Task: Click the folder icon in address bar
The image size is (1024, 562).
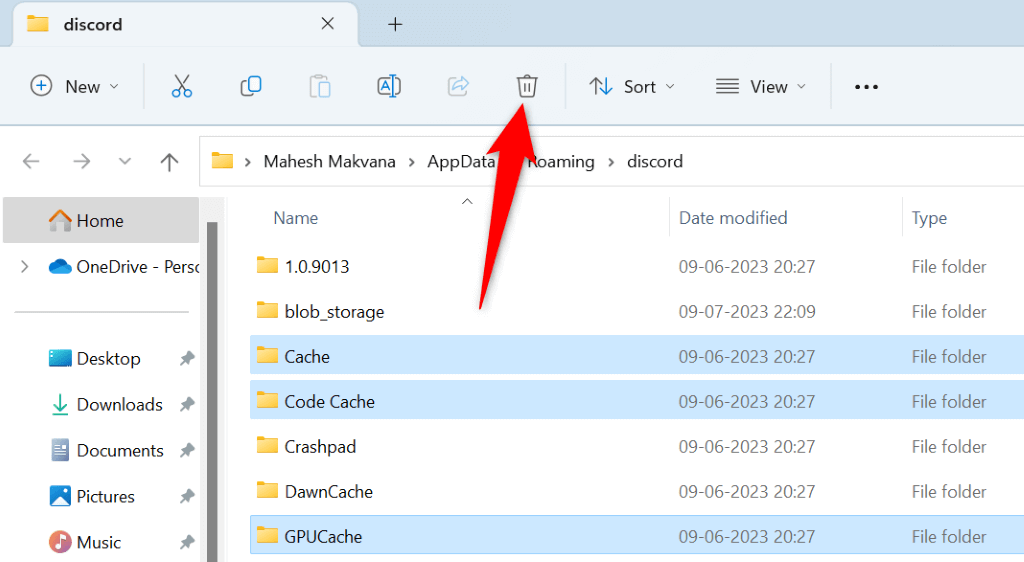Action: [222, 161]
